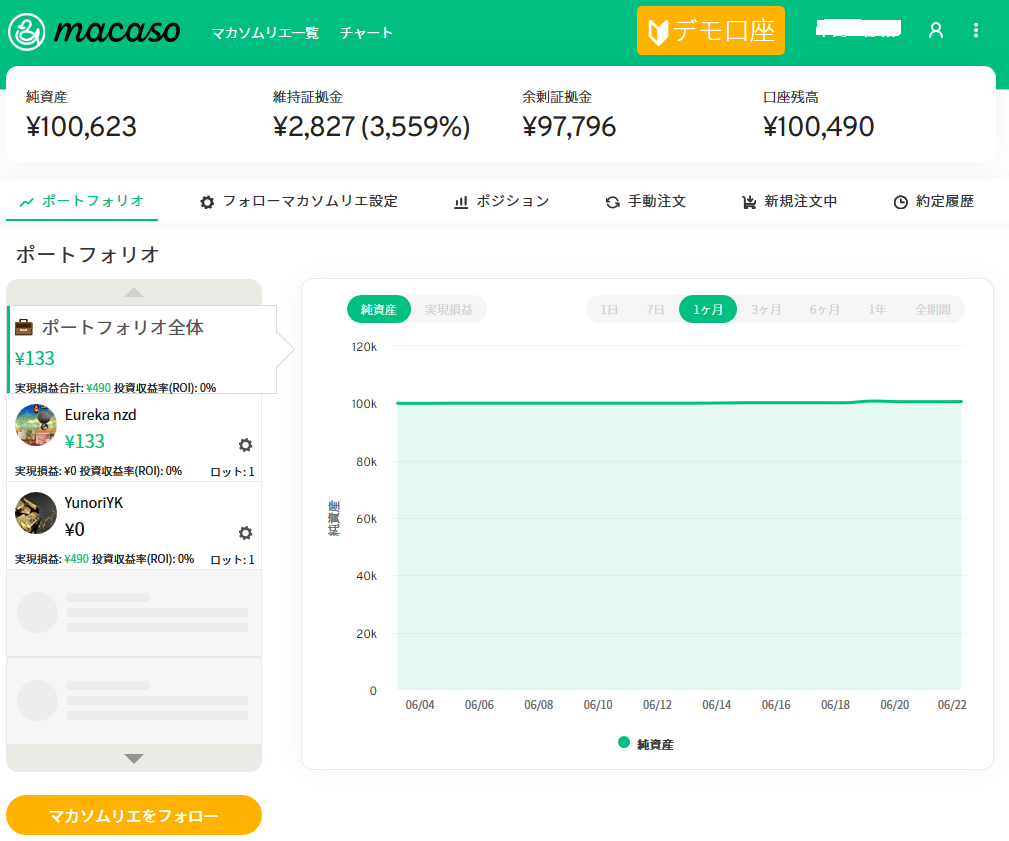Open settings gear for YunoriYK

[245, 533]
